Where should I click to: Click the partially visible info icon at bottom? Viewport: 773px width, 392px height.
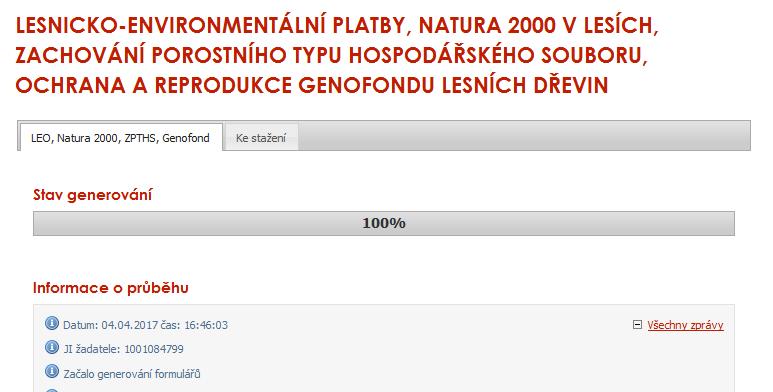click(52, 391)
